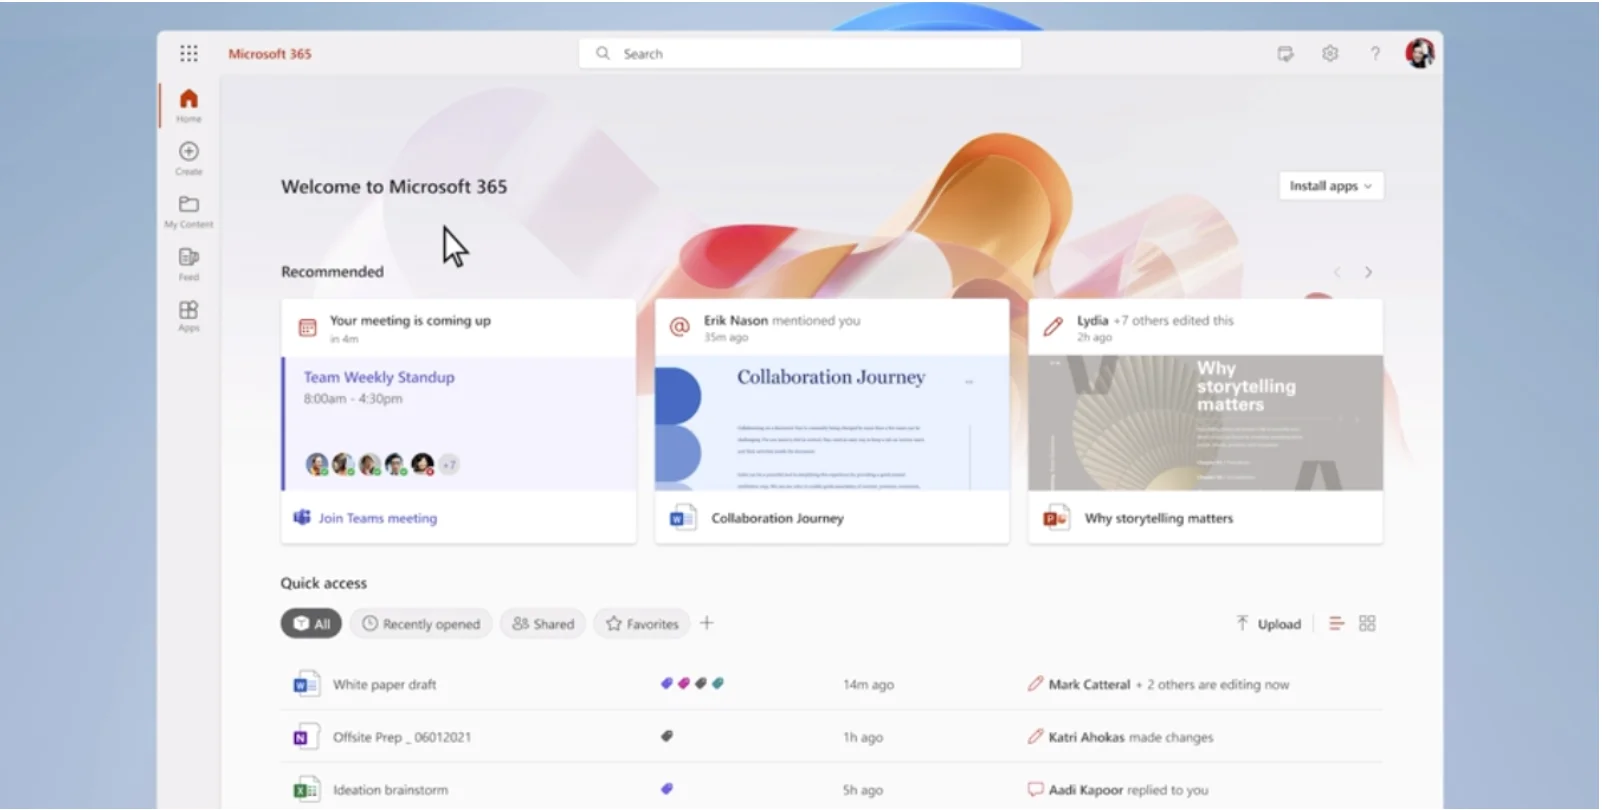Show previous recommended cards
Viewport: 1602px width, 810px height.
click(1337, 272)
